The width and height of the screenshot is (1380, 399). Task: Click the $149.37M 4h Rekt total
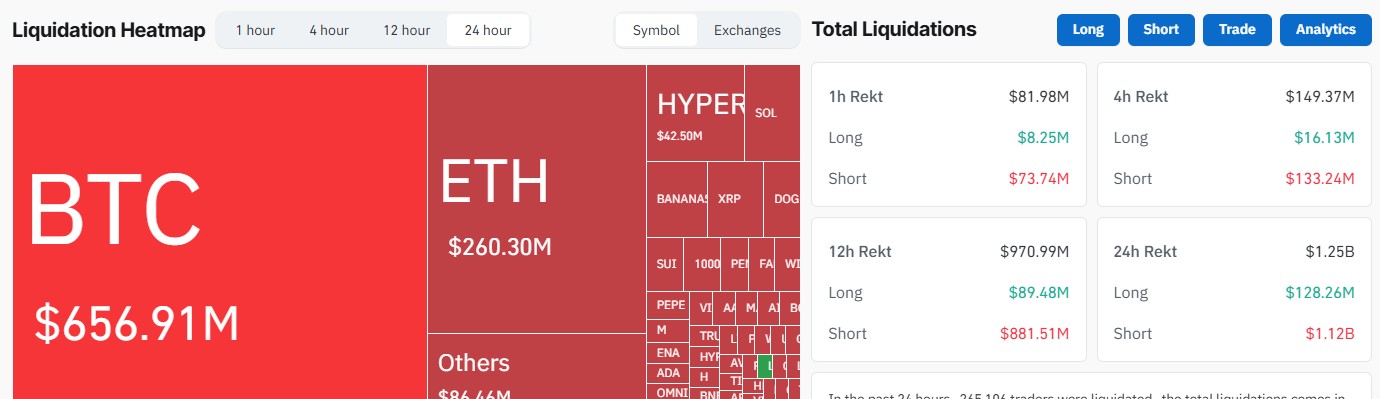point(1320,97)
